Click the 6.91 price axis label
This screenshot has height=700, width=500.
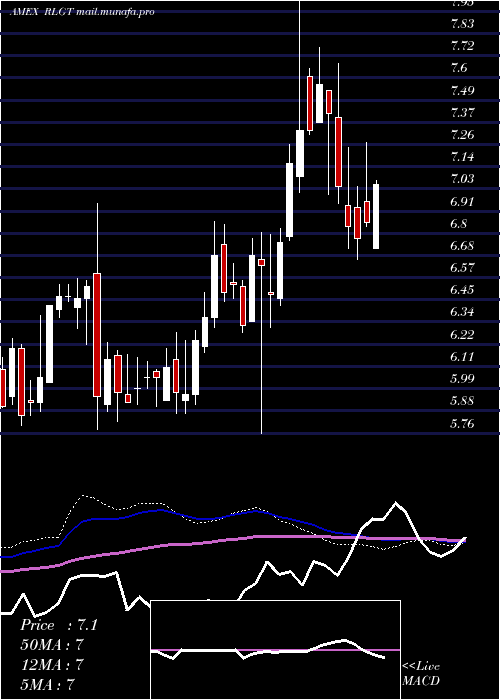pyautogui.click(x=462, y=201)
